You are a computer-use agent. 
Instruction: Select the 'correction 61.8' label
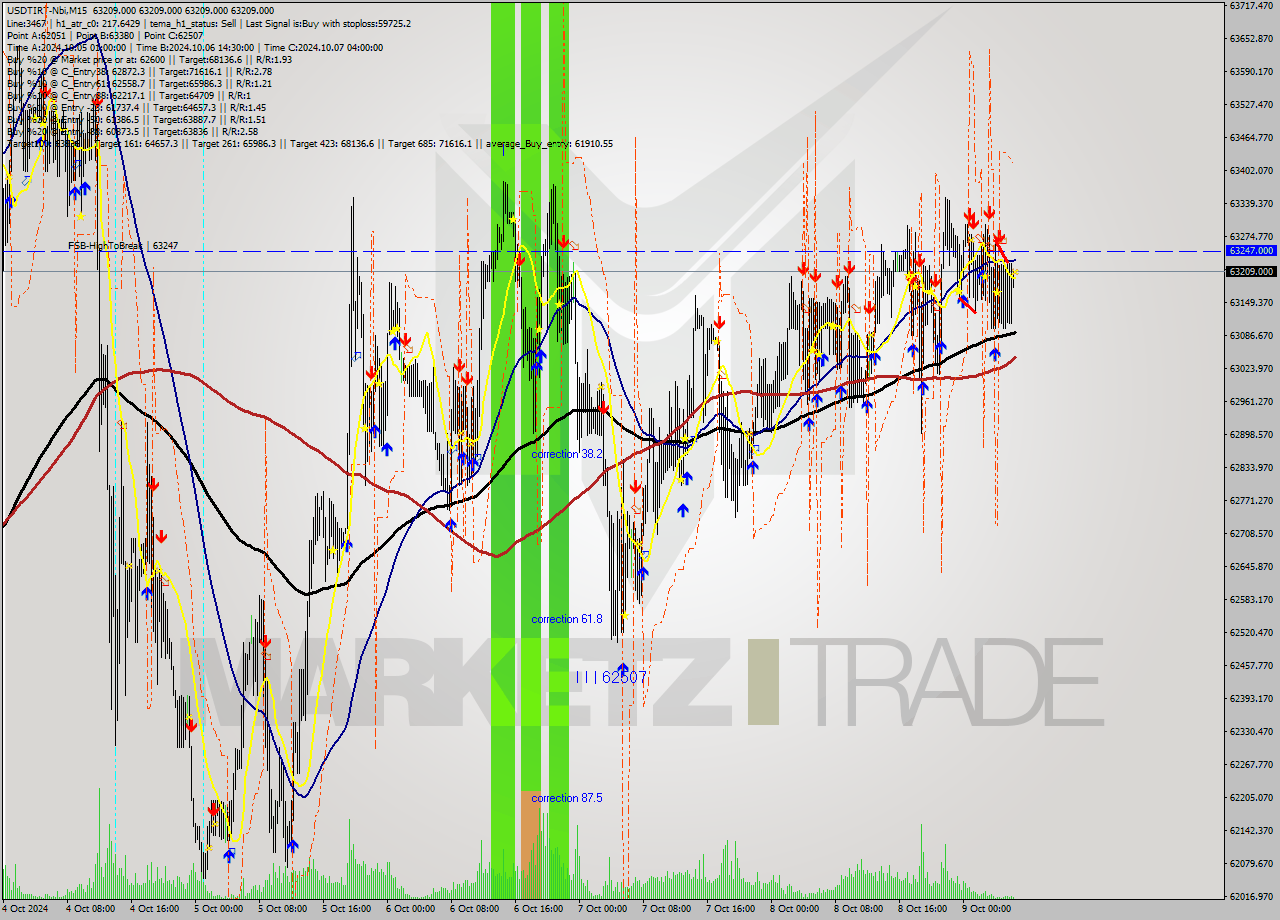[x=567, y=619]
